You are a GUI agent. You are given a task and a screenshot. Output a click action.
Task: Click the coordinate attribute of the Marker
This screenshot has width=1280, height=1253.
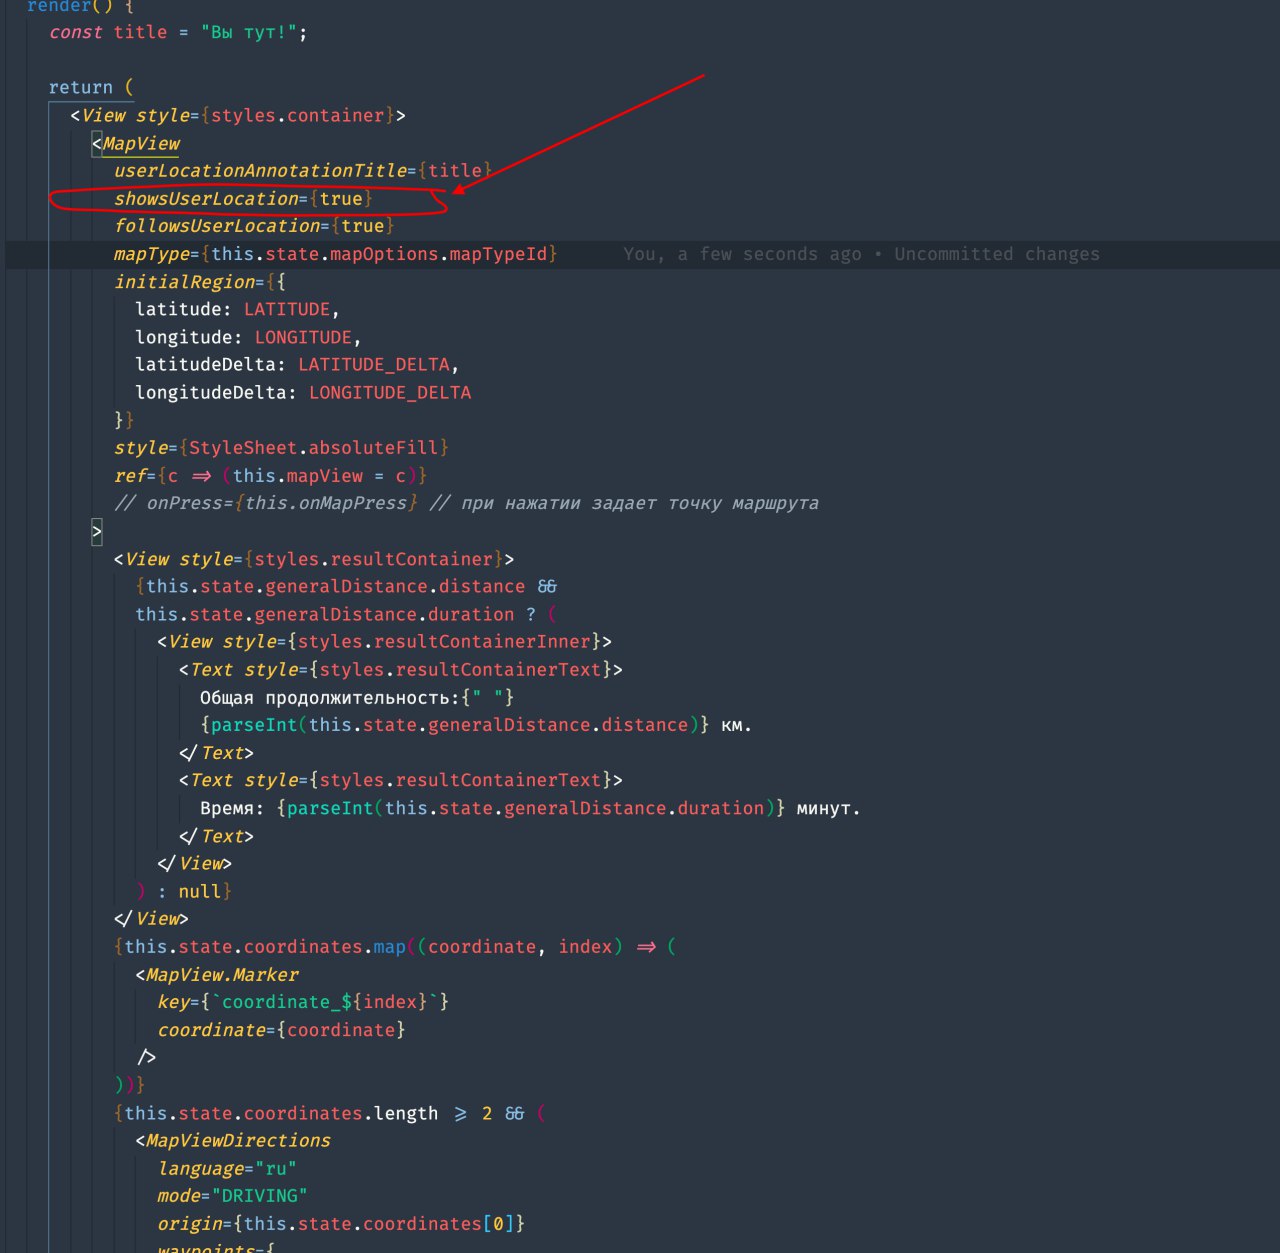[211, 1029]
